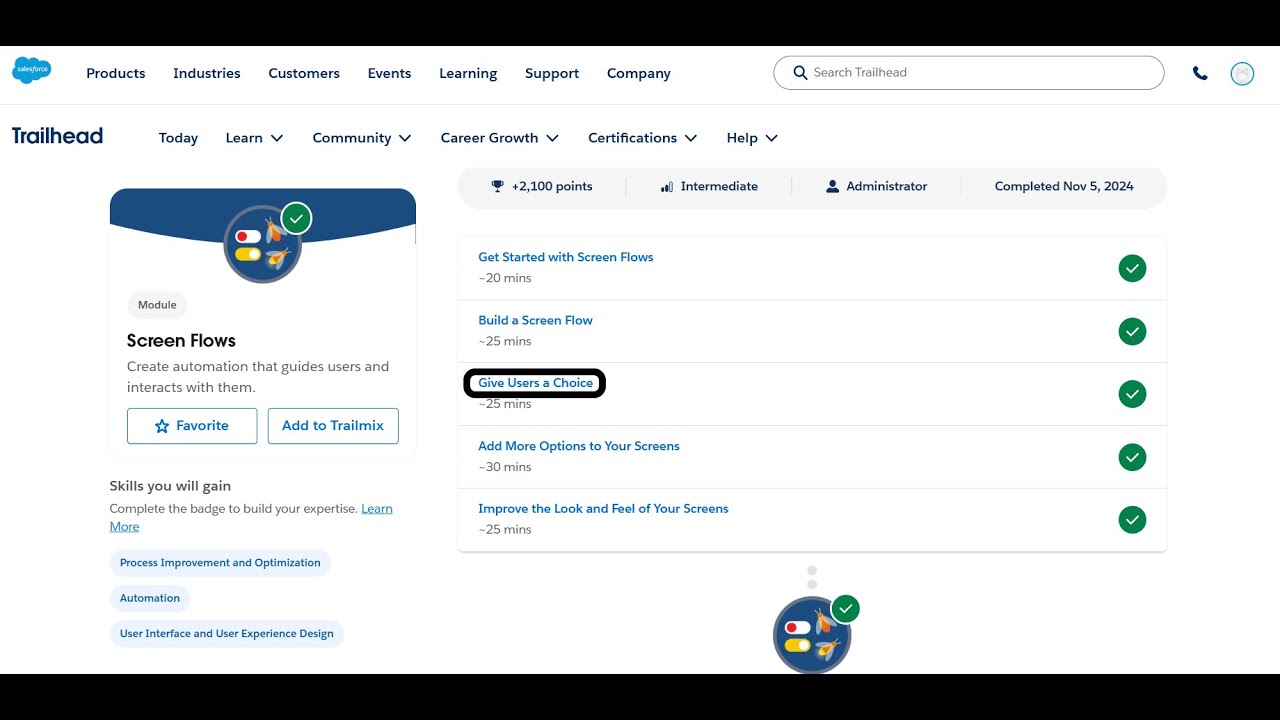
Task: Open the Events menu
Action: click(x=389, y=73)
